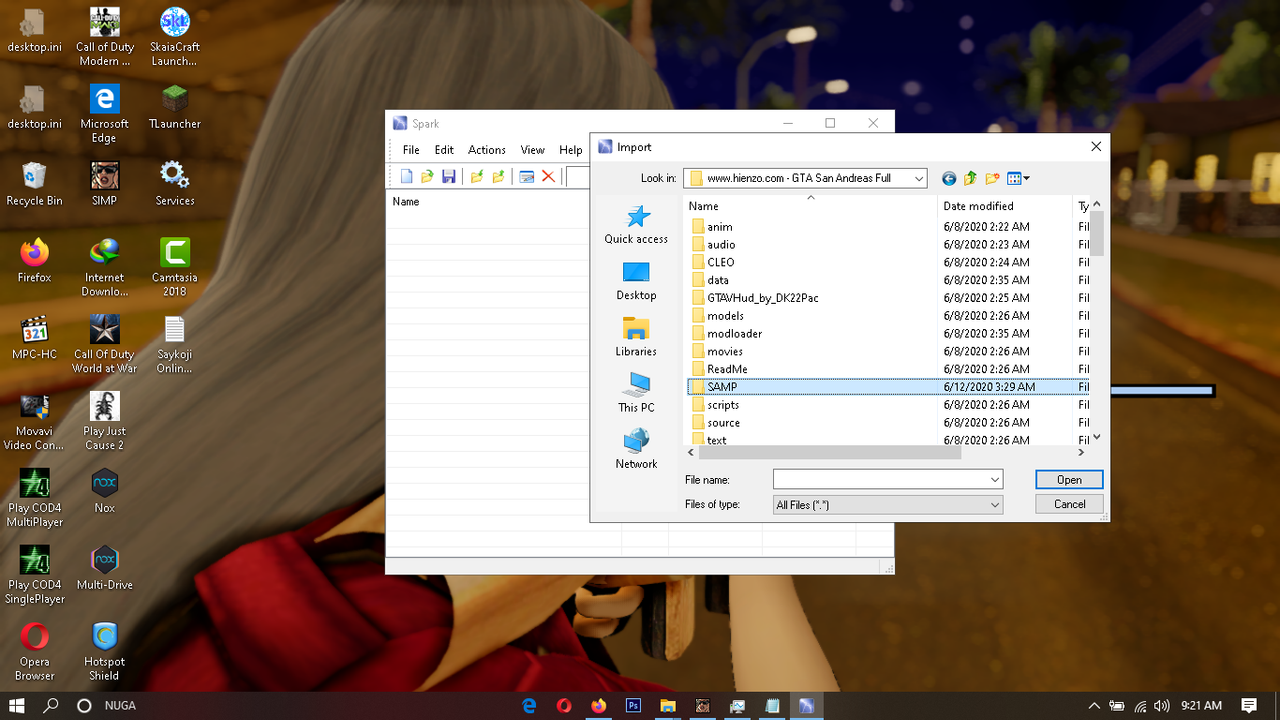The height and width of the screenshot is (720, 1280).
Task: Select Libraries in the places bar
Action: pyautogui.click(x=636, y=337)
